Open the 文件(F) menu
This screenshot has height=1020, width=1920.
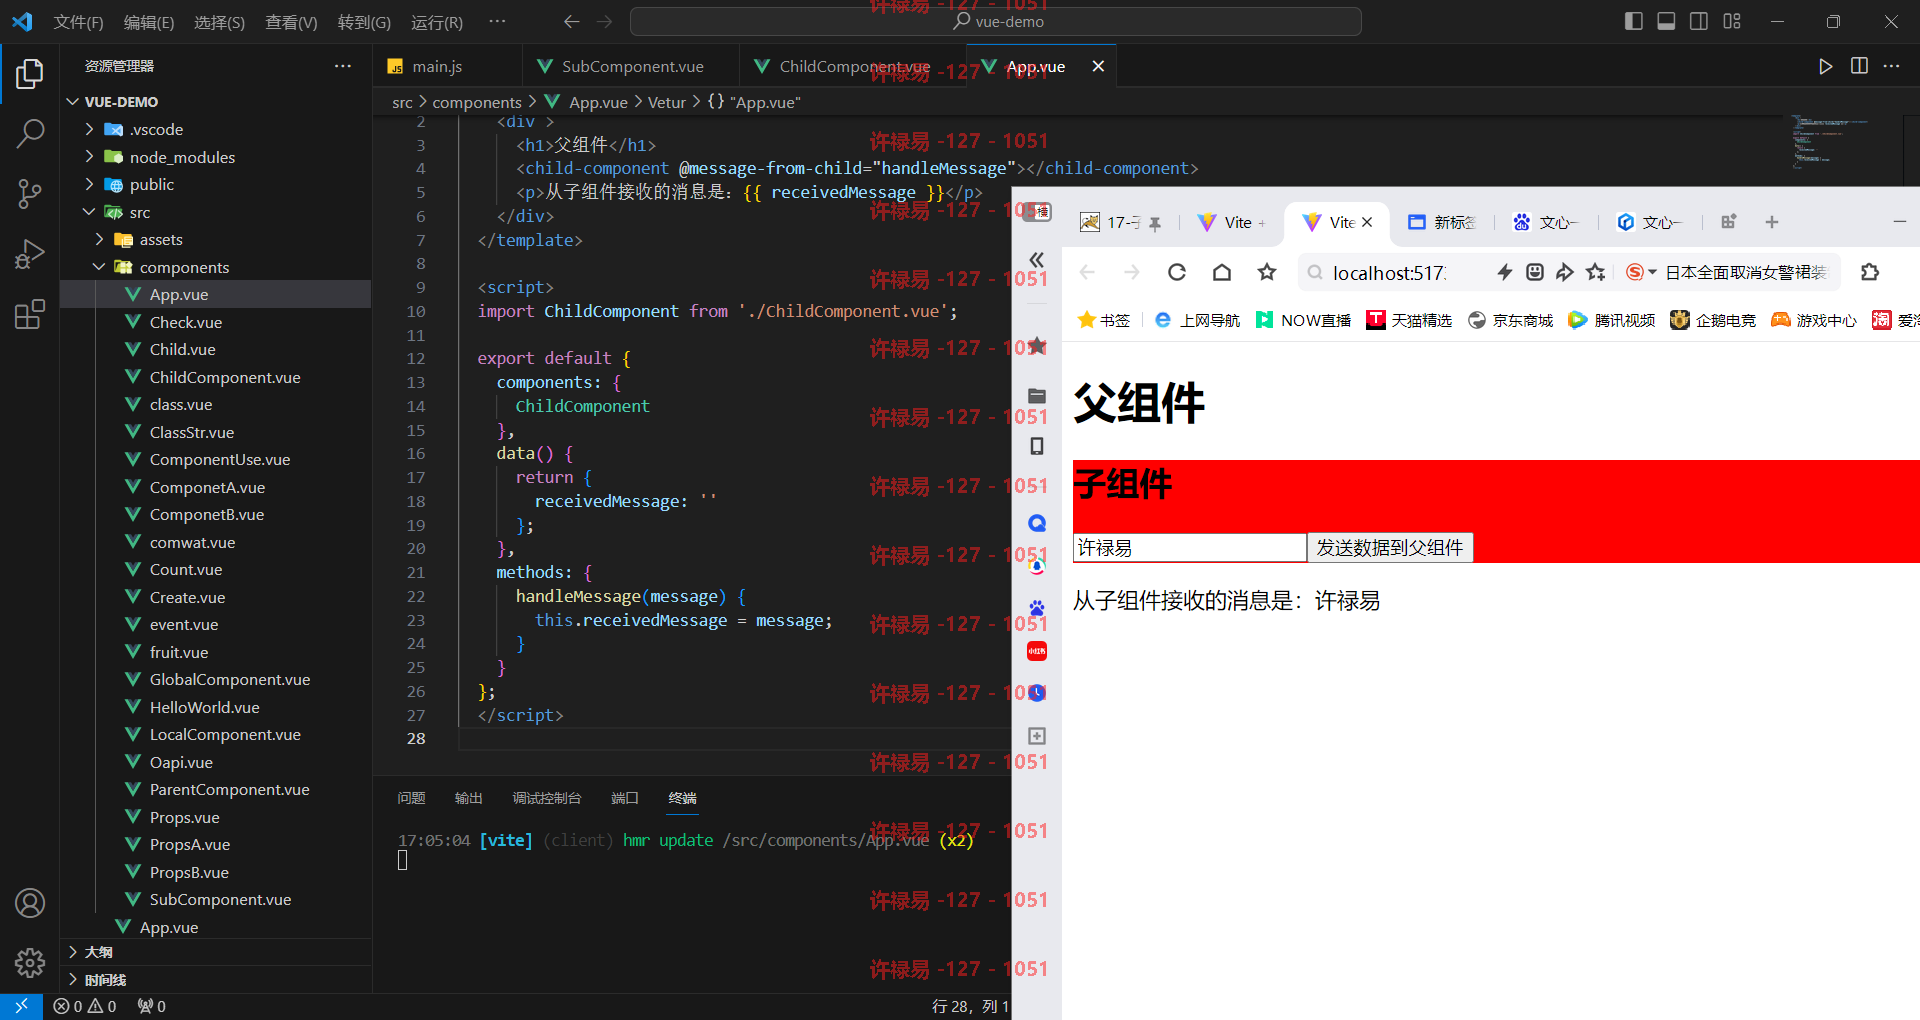[78, 22]
